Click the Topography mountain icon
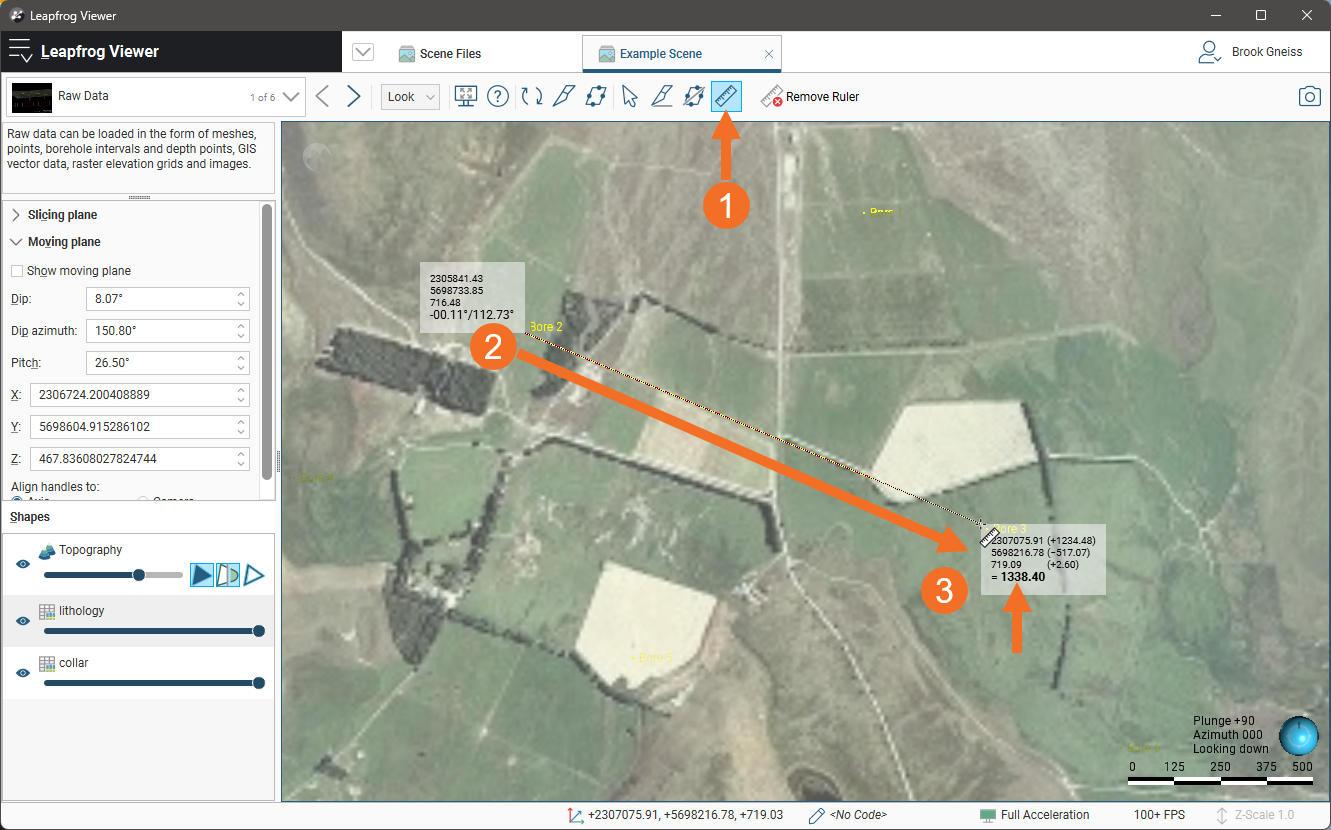1331x830 pixels. coord(47,552)
